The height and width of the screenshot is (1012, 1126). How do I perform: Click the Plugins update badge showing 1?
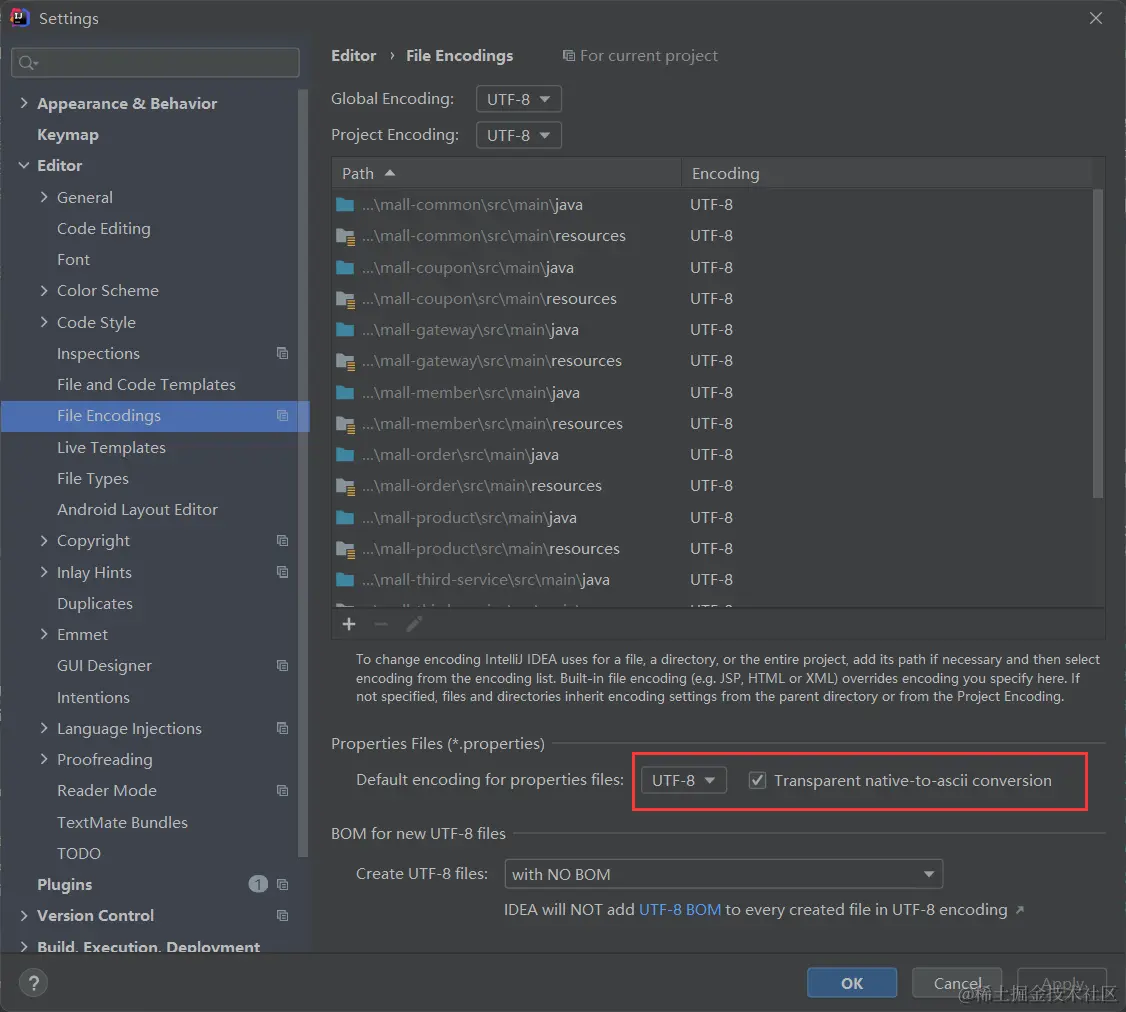pos(258,884)
